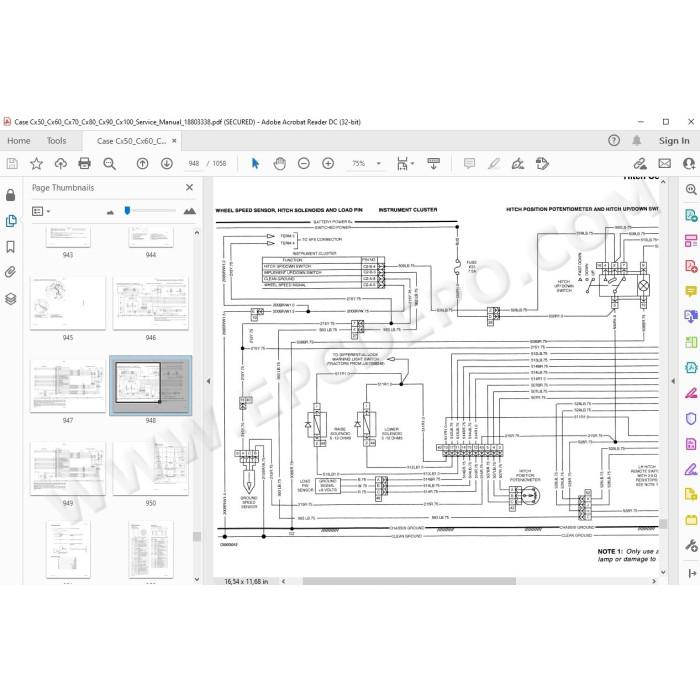Image resolution: width=700 pixels, height=700 pixels.
Task: Open Comment tool in right pane
Action: (x=691, y=292)
